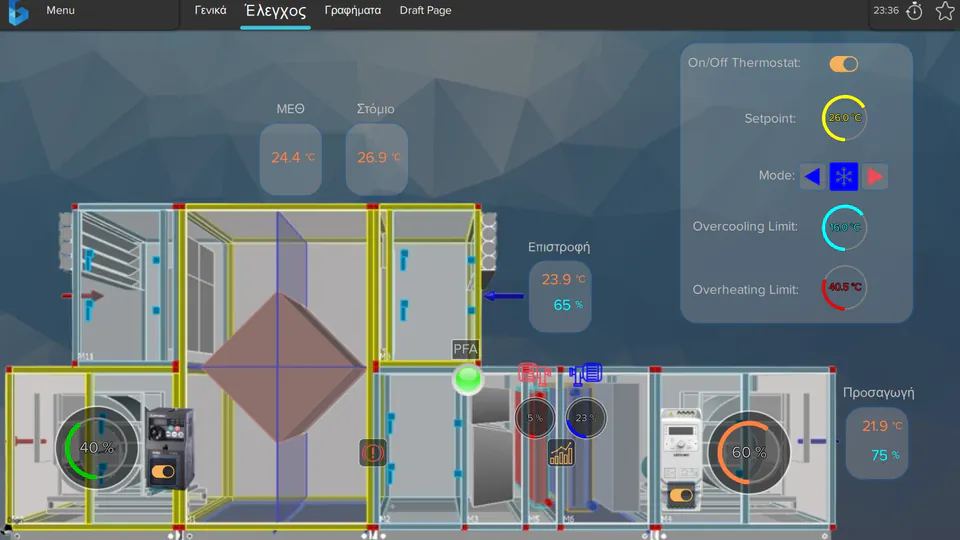Open the bar chart trends icon
Image resolution: width=960 pixels, height=540 pixels.
(561, 454)
